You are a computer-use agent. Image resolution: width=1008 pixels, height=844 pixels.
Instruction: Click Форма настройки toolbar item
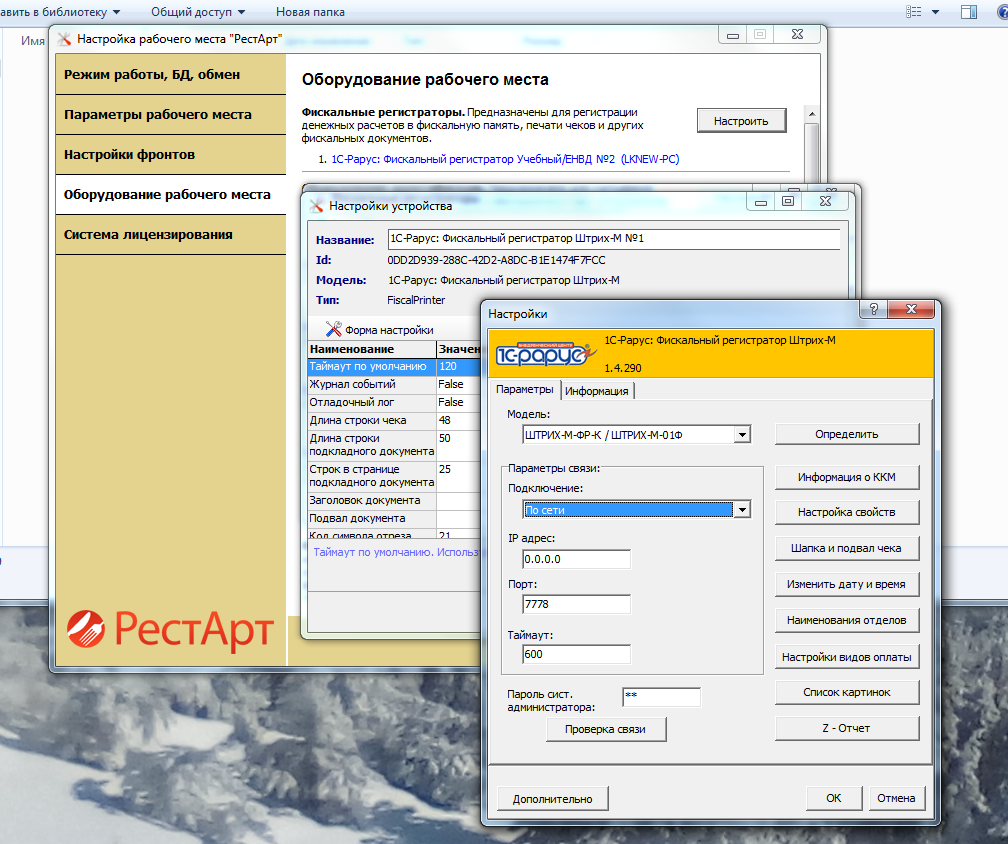click(380, 330)
